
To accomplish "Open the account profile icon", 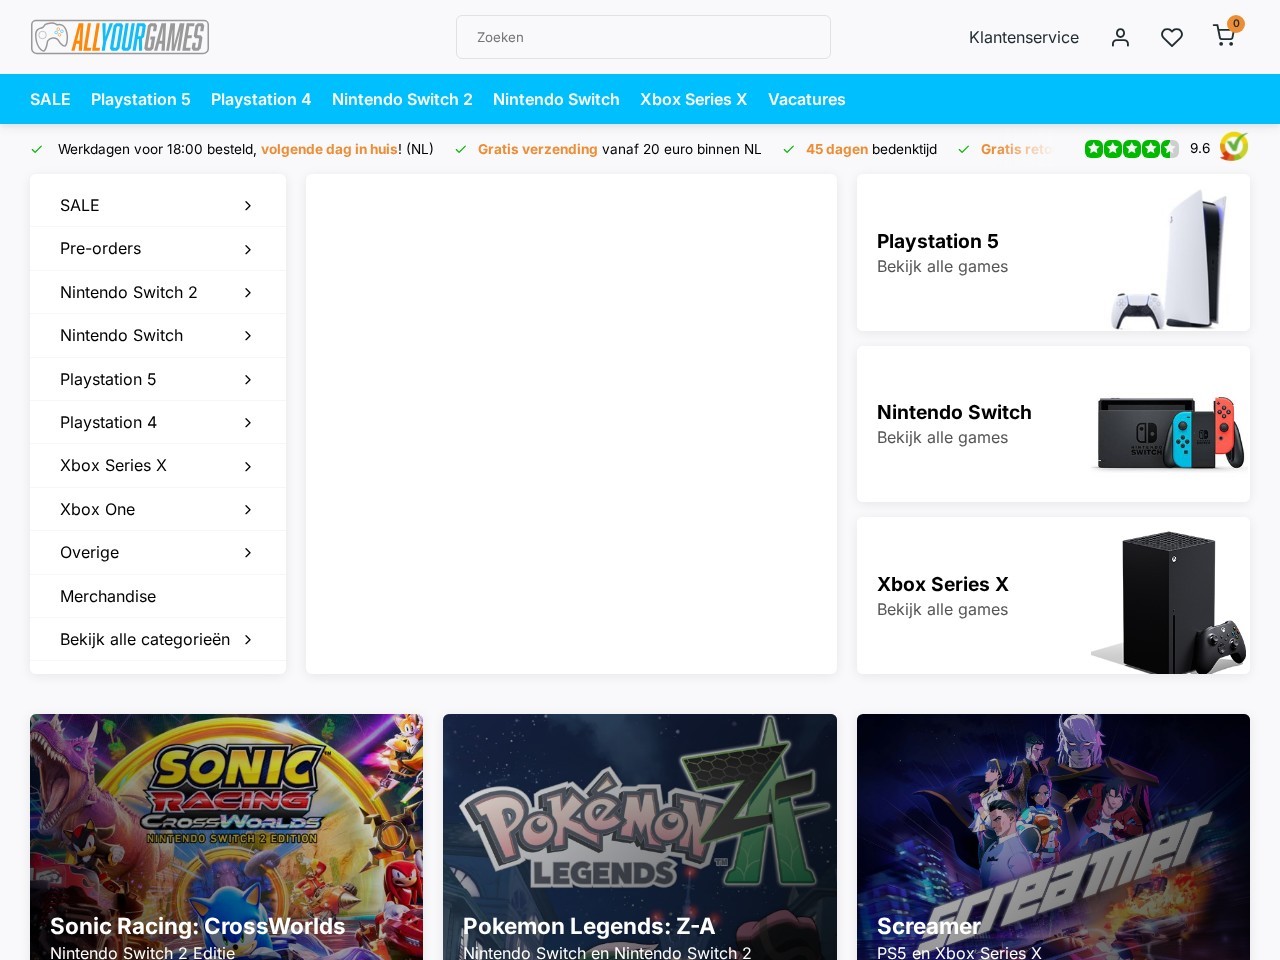I will point(1120,37).
